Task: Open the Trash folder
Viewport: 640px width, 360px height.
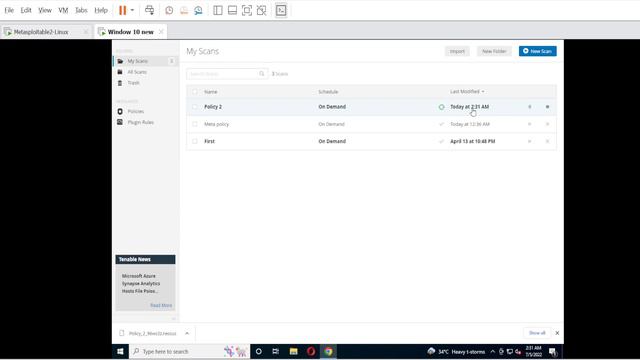Action: [x=133, y=83]
